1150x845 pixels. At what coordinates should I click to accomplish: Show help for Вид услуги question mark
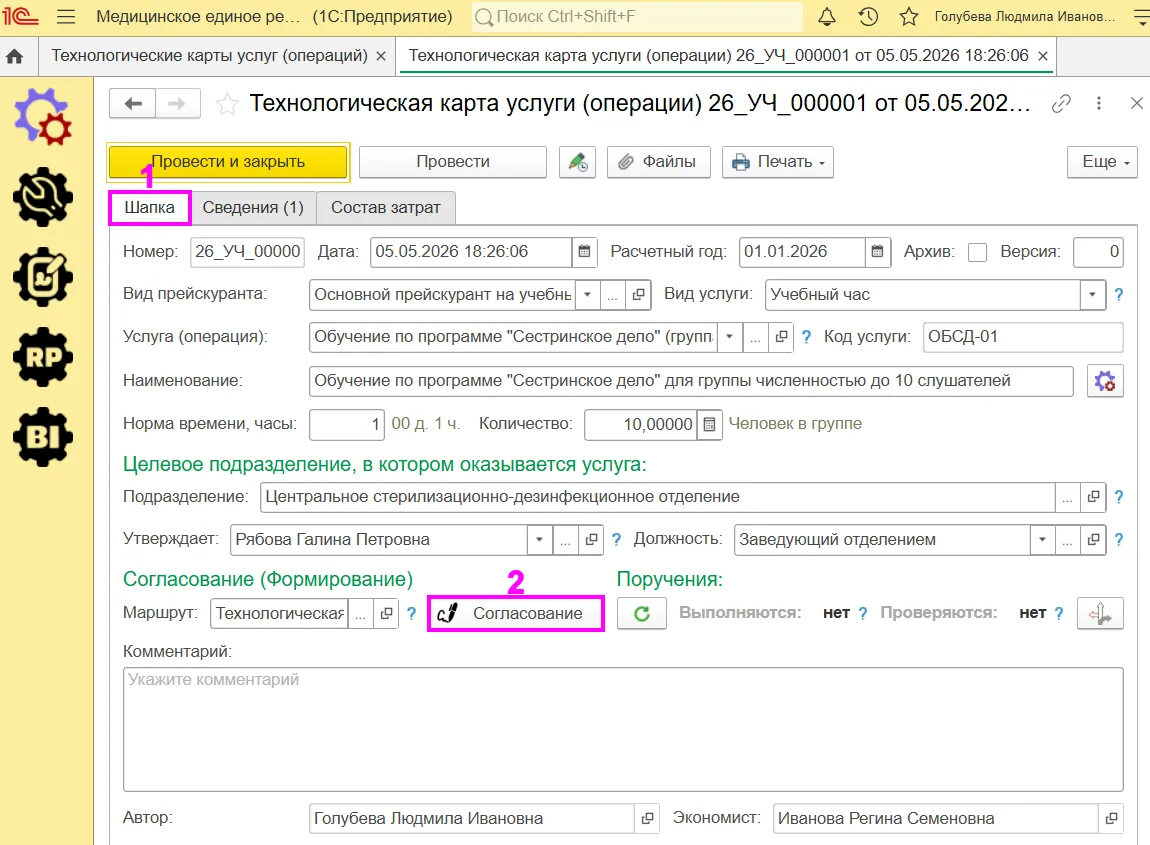pyautogui.click(x=1118, y=294)
